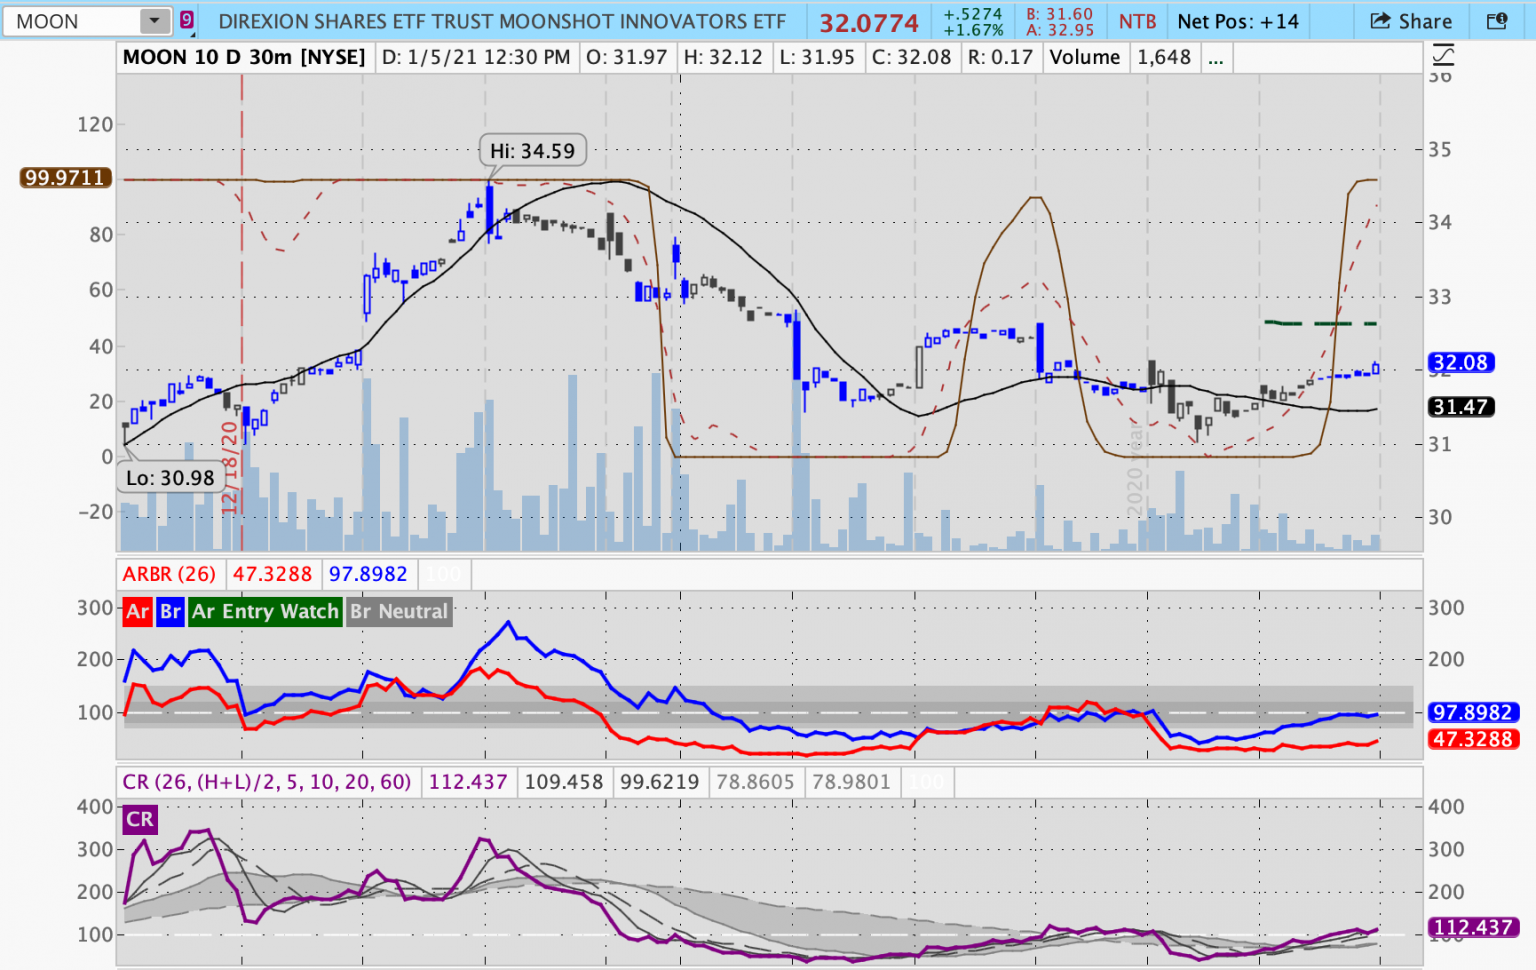1536x970 pixels.
Task: Open the MOON symbol dropdown arrow
Action: [x=155, y=21]
